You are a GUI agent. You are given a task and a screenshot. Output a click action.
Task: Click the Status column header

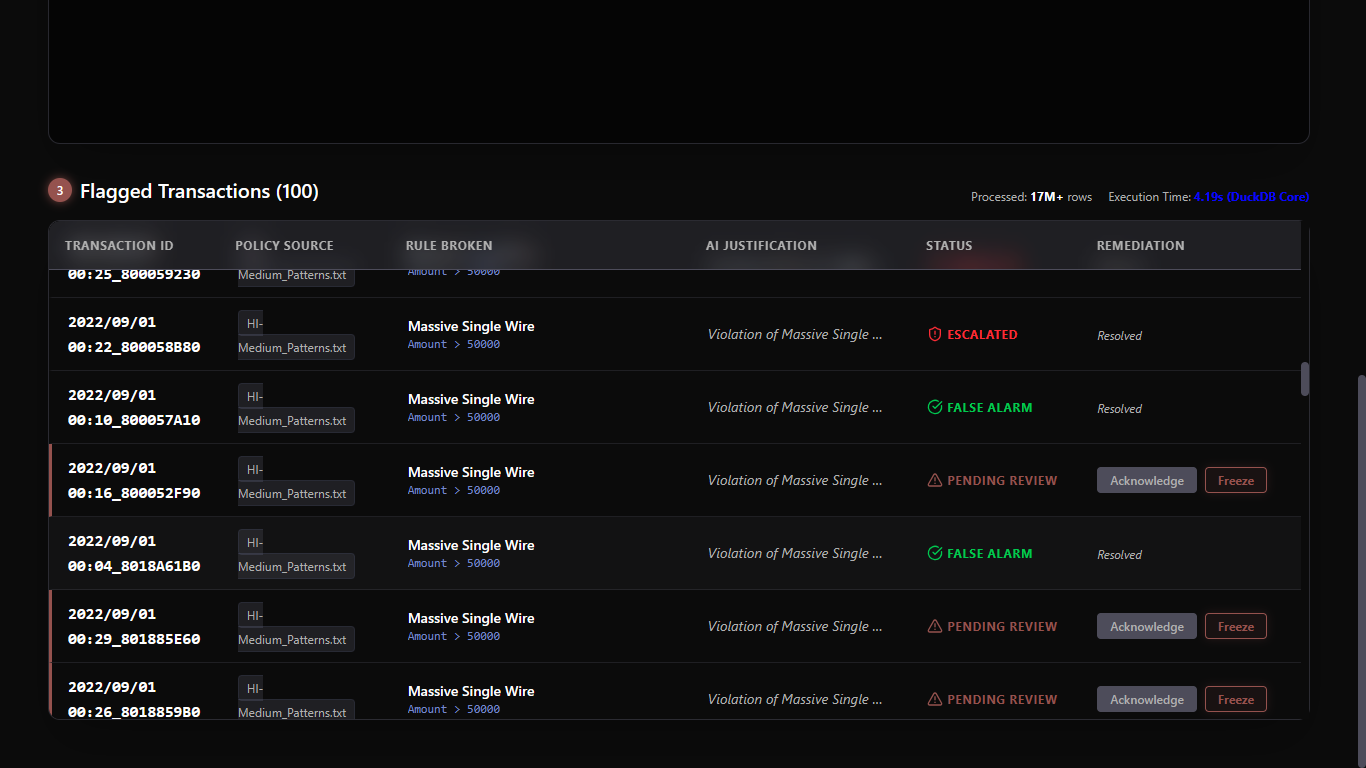pyautogui.click(x=948, y=246)
